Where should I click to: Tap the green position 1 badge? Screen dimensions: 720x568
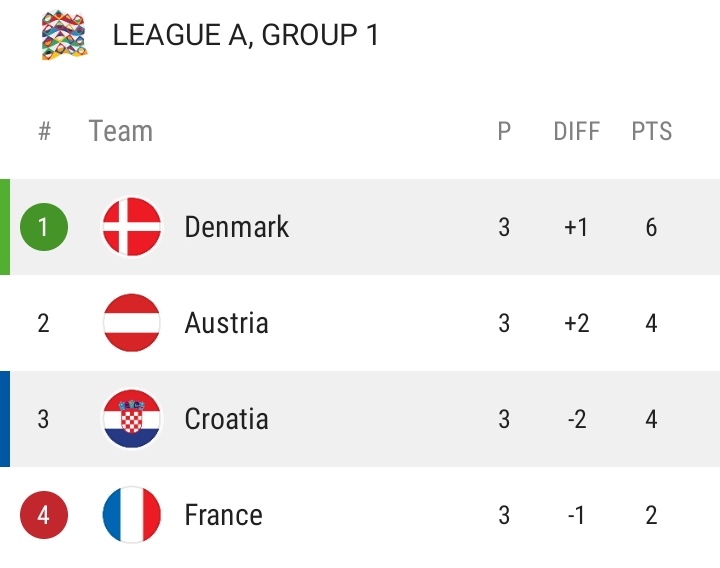tap(44, 227)
